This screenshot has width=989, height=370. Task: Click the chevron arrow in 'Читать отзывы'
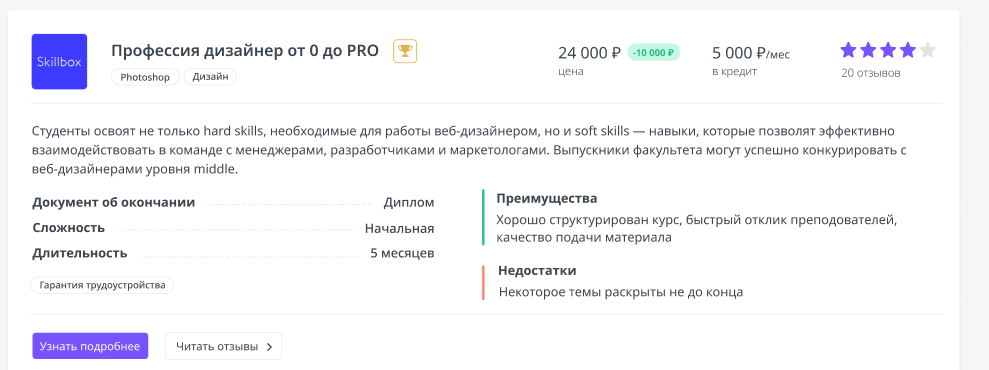click(269, 347)
